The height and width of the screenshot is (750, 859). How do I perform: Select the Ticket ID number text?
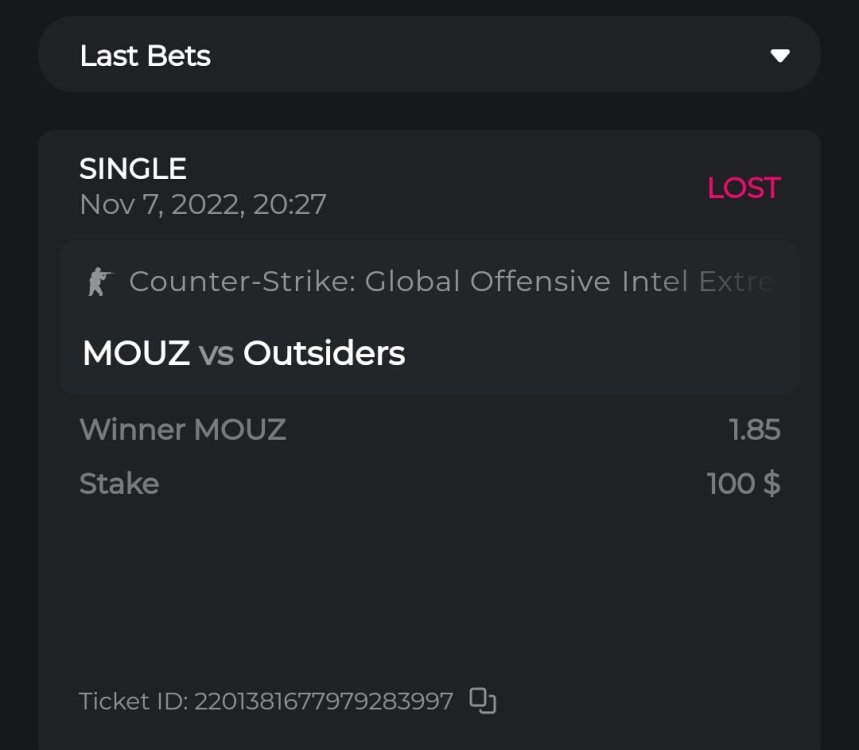(x=324, y=701)
